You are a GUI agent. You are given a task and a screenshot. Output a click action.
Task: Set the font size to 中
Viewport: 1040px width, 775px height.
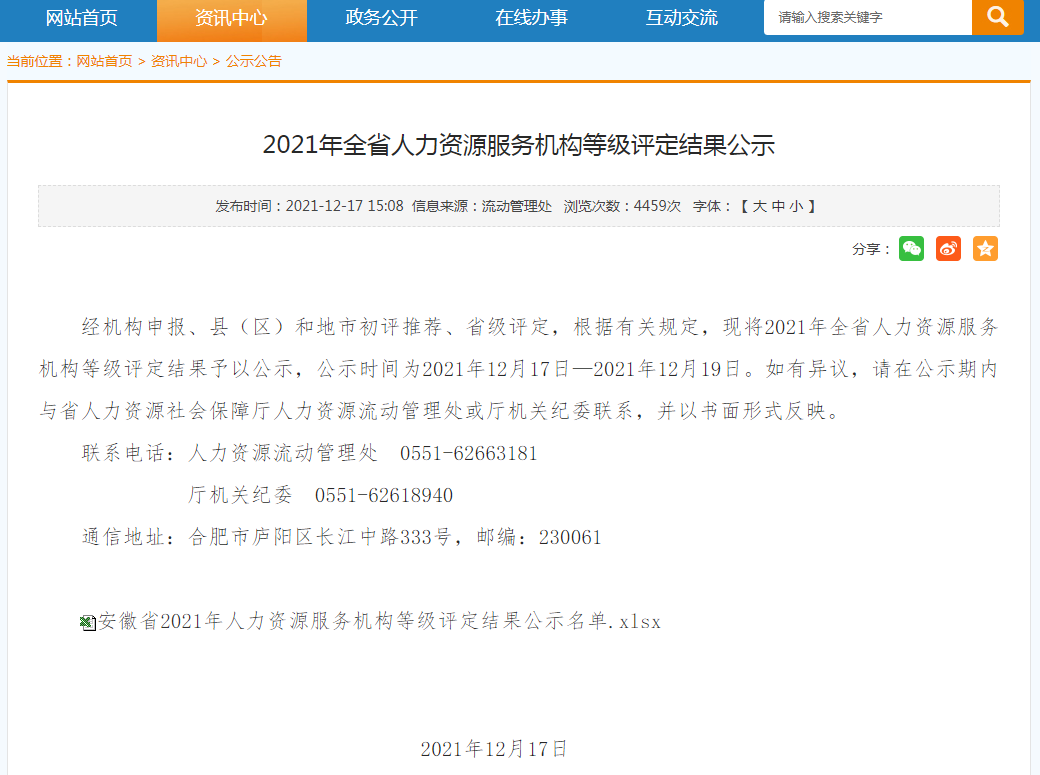778,206
